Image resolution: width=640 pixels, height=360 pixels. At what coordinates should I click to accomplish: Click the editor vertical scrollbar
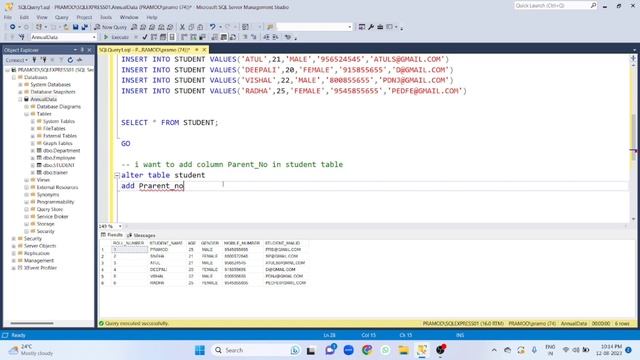pyautogui.click(x=633, y=139)
